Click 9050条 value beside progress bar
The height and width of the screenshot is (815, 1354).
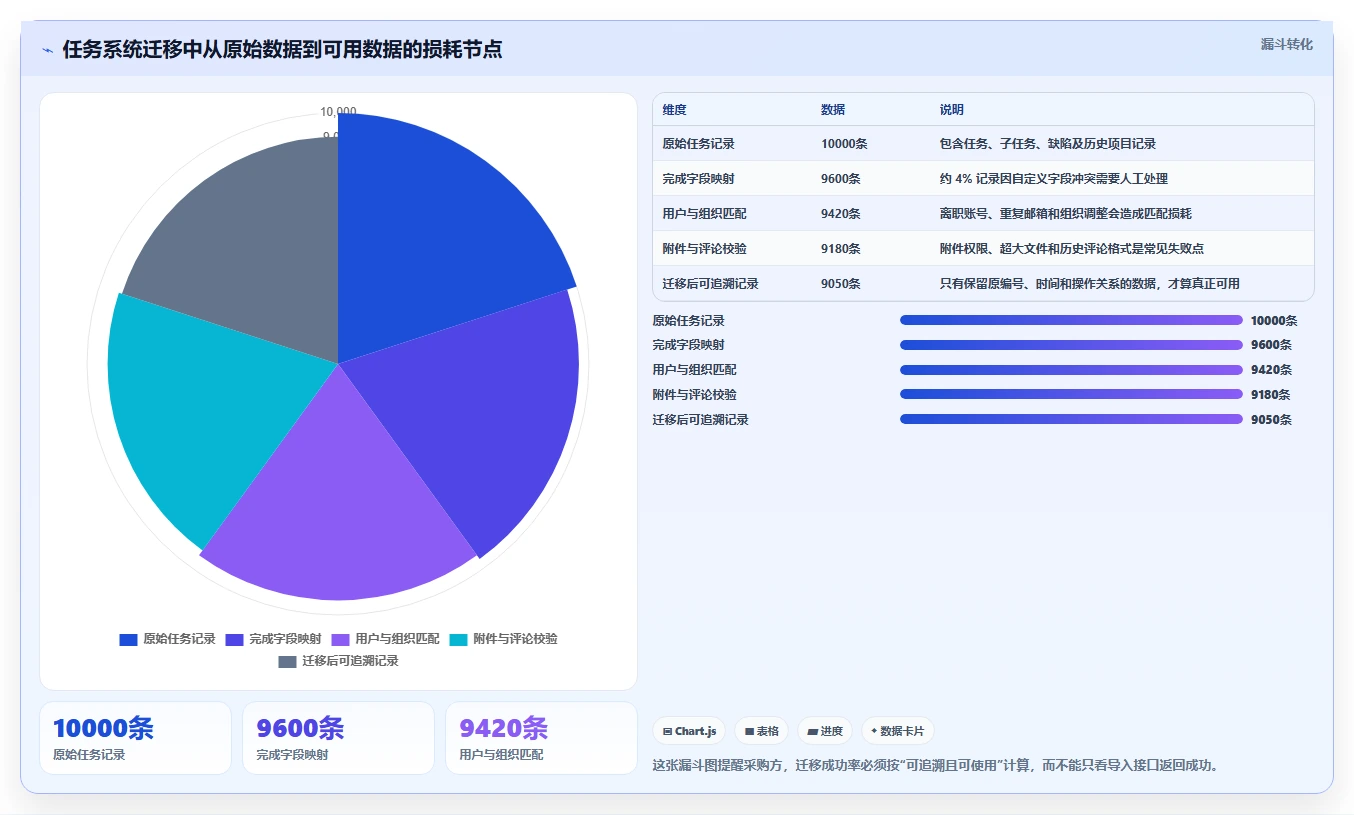[x=1271, y=420]
